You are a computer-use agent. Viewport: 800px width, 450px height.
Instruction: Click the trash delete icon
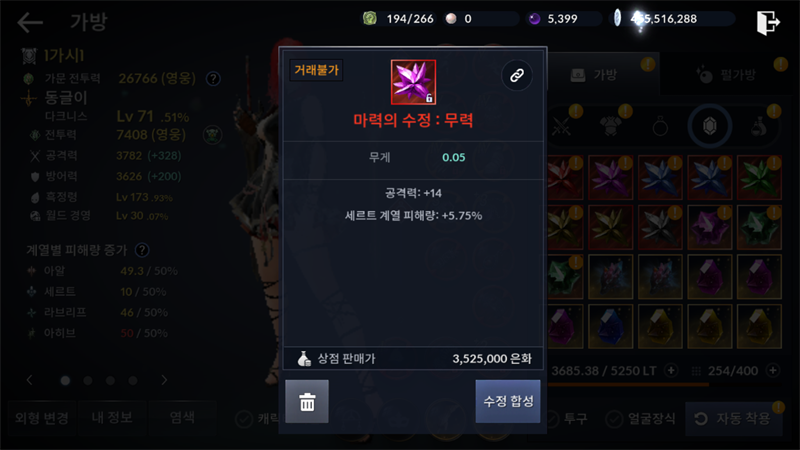click(307, 402)
